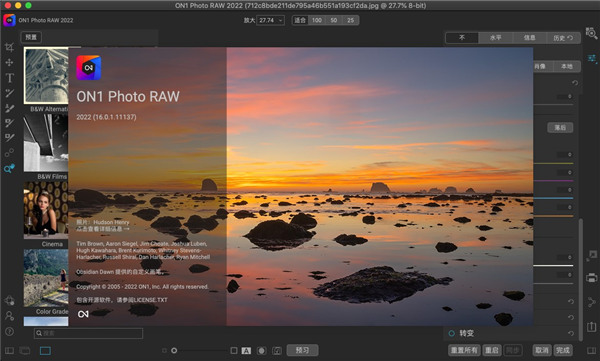Click the 预习 preview button

coord(302,350)
